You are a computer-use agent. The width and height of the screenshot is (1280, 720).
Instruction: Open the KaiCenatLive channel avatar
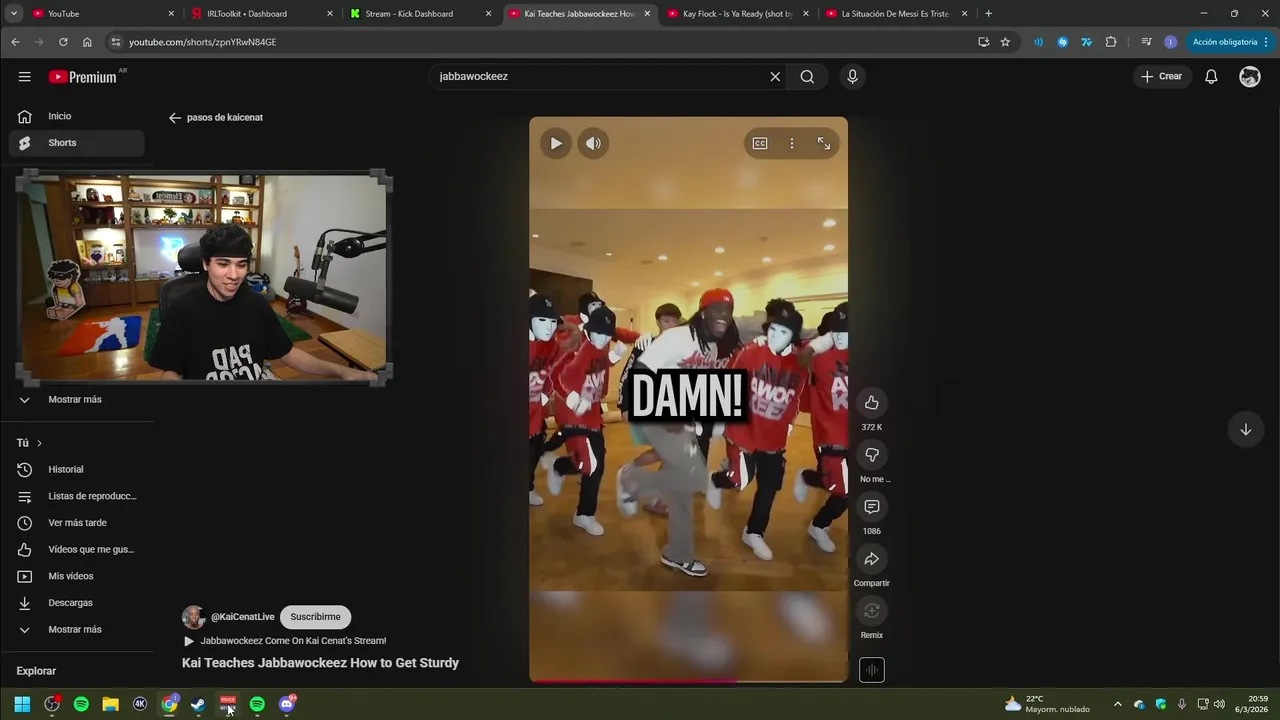[193, 617]
